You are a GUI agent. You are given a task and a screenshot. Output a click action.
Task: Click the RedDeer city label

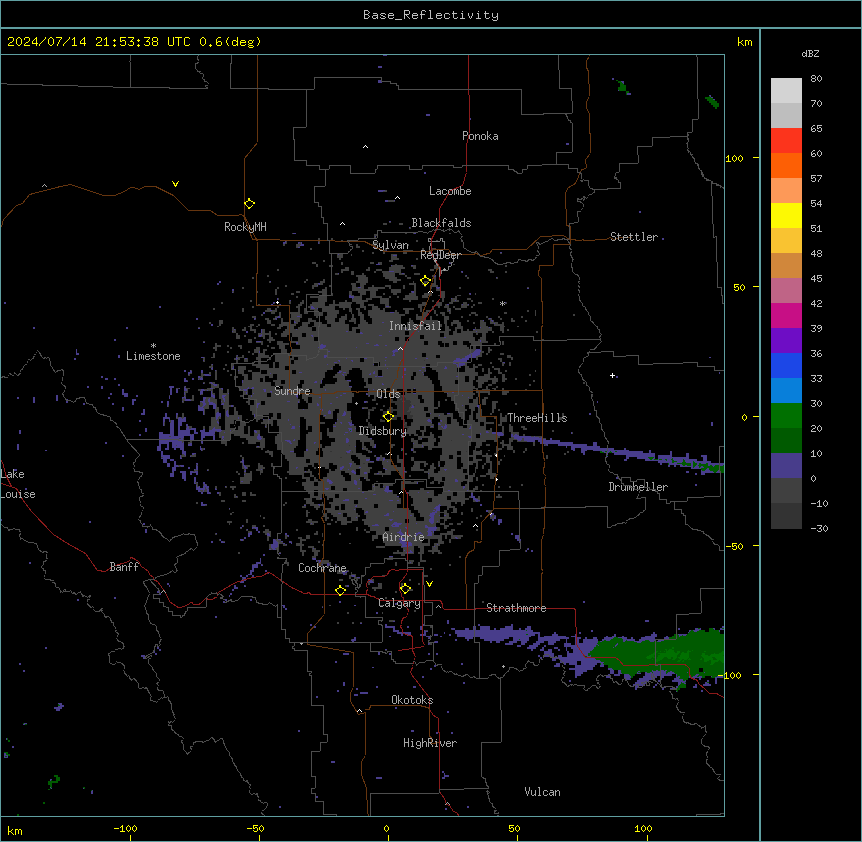(x=440, y=255)
